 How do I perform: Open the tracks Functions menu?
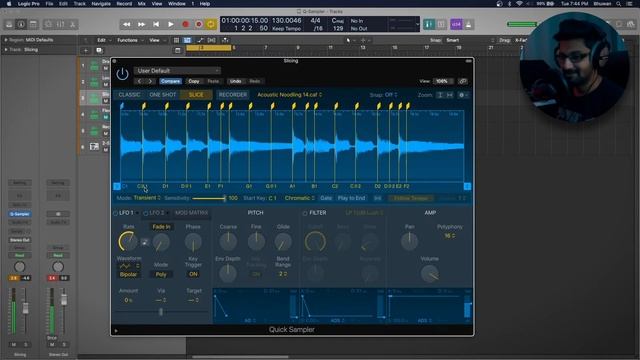click(x=130, y=40)
